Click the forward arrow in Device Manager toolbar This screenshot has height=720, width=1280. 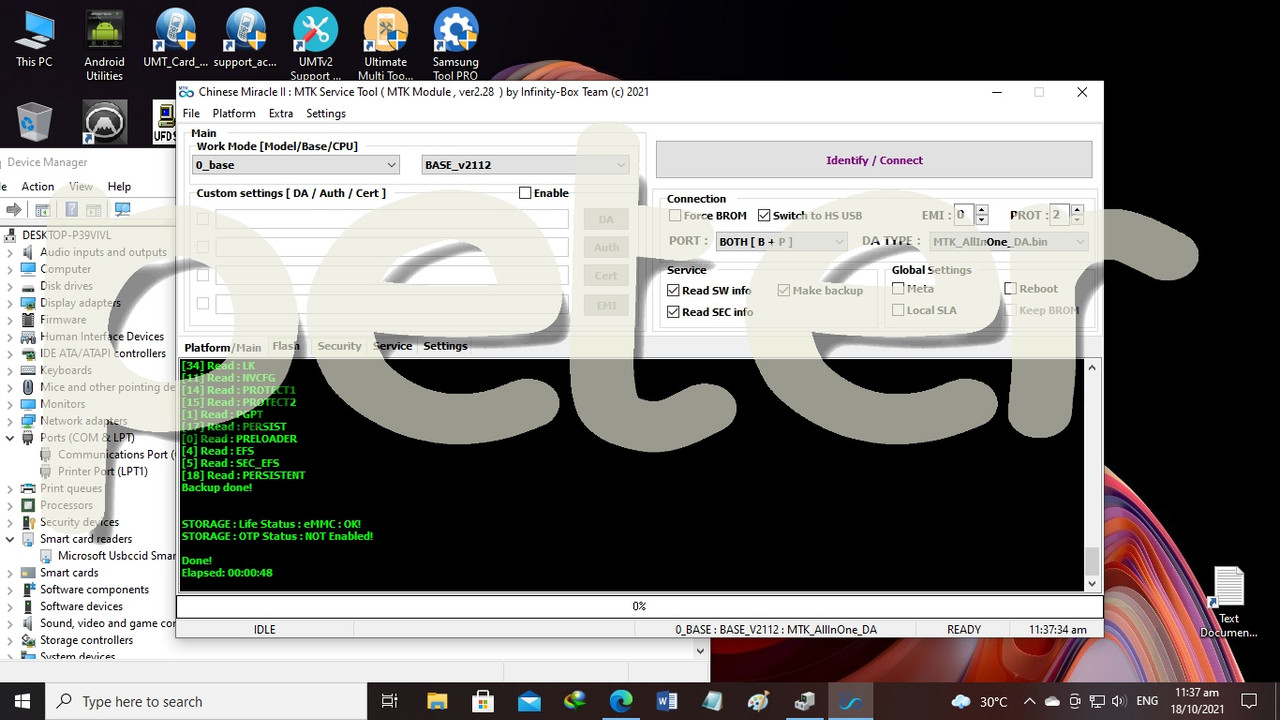tap(14, 209)
